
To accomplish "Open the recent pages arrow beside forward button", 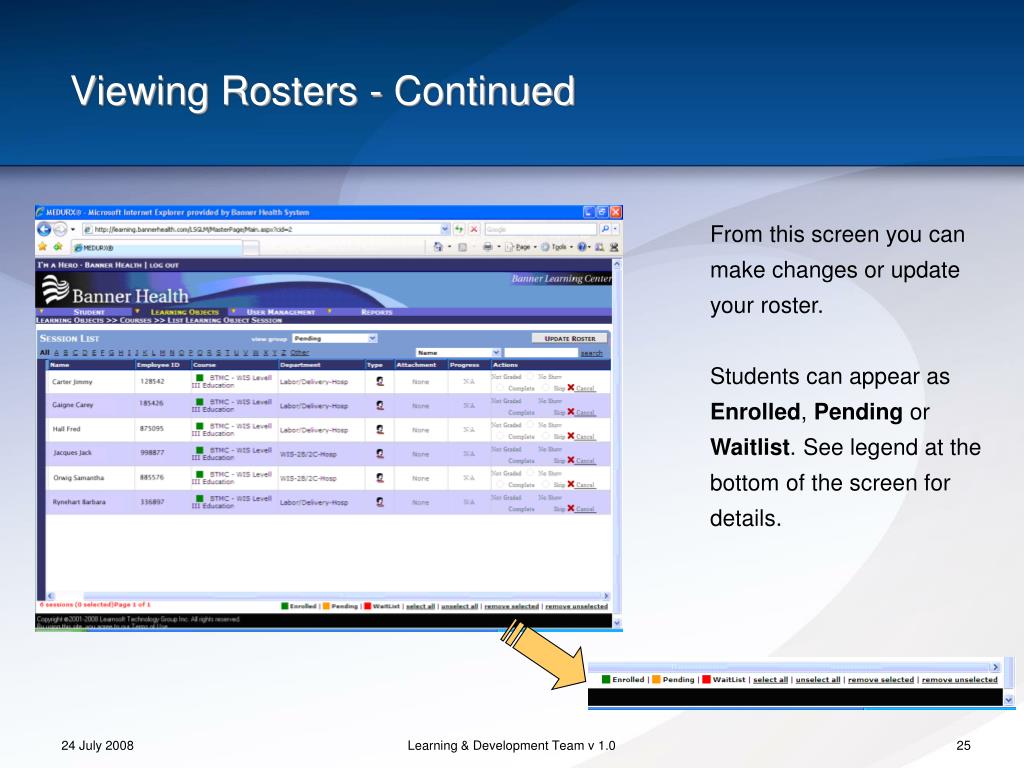I will [x=72, y=230].
